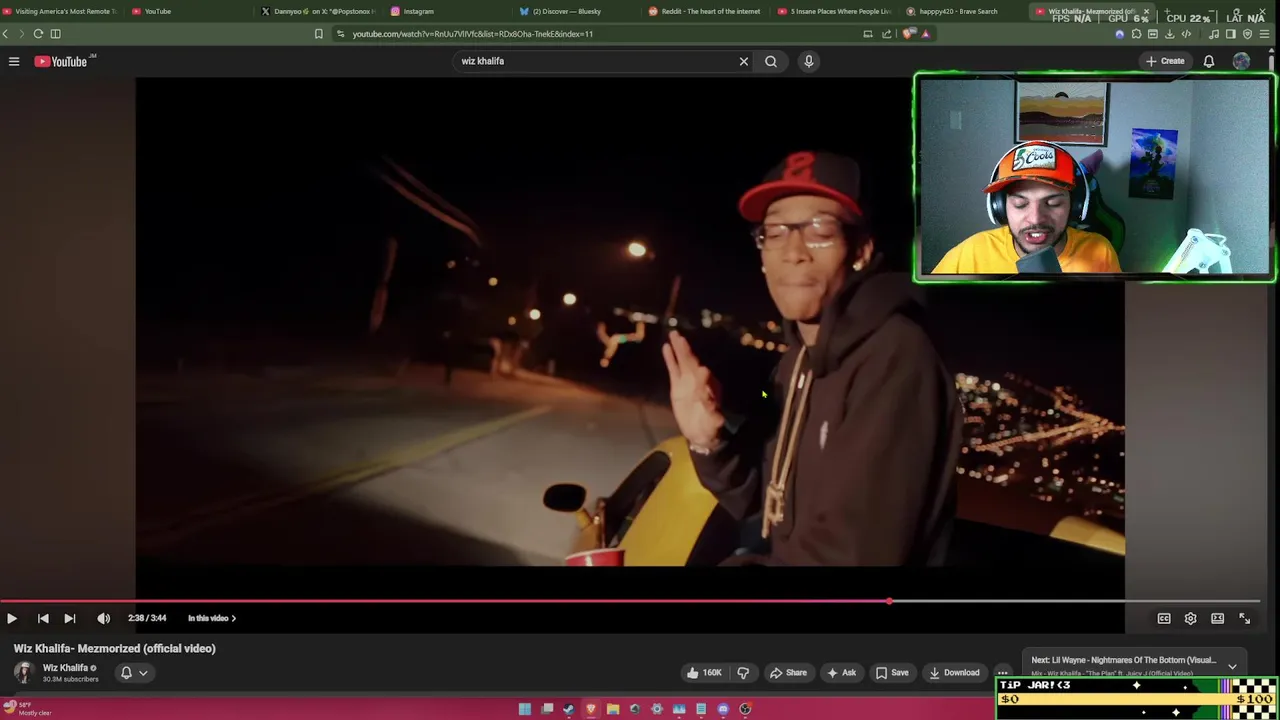The image size is (1280, 720).
Task: Share the Mezmorized video
Action: tap(787, 673)
